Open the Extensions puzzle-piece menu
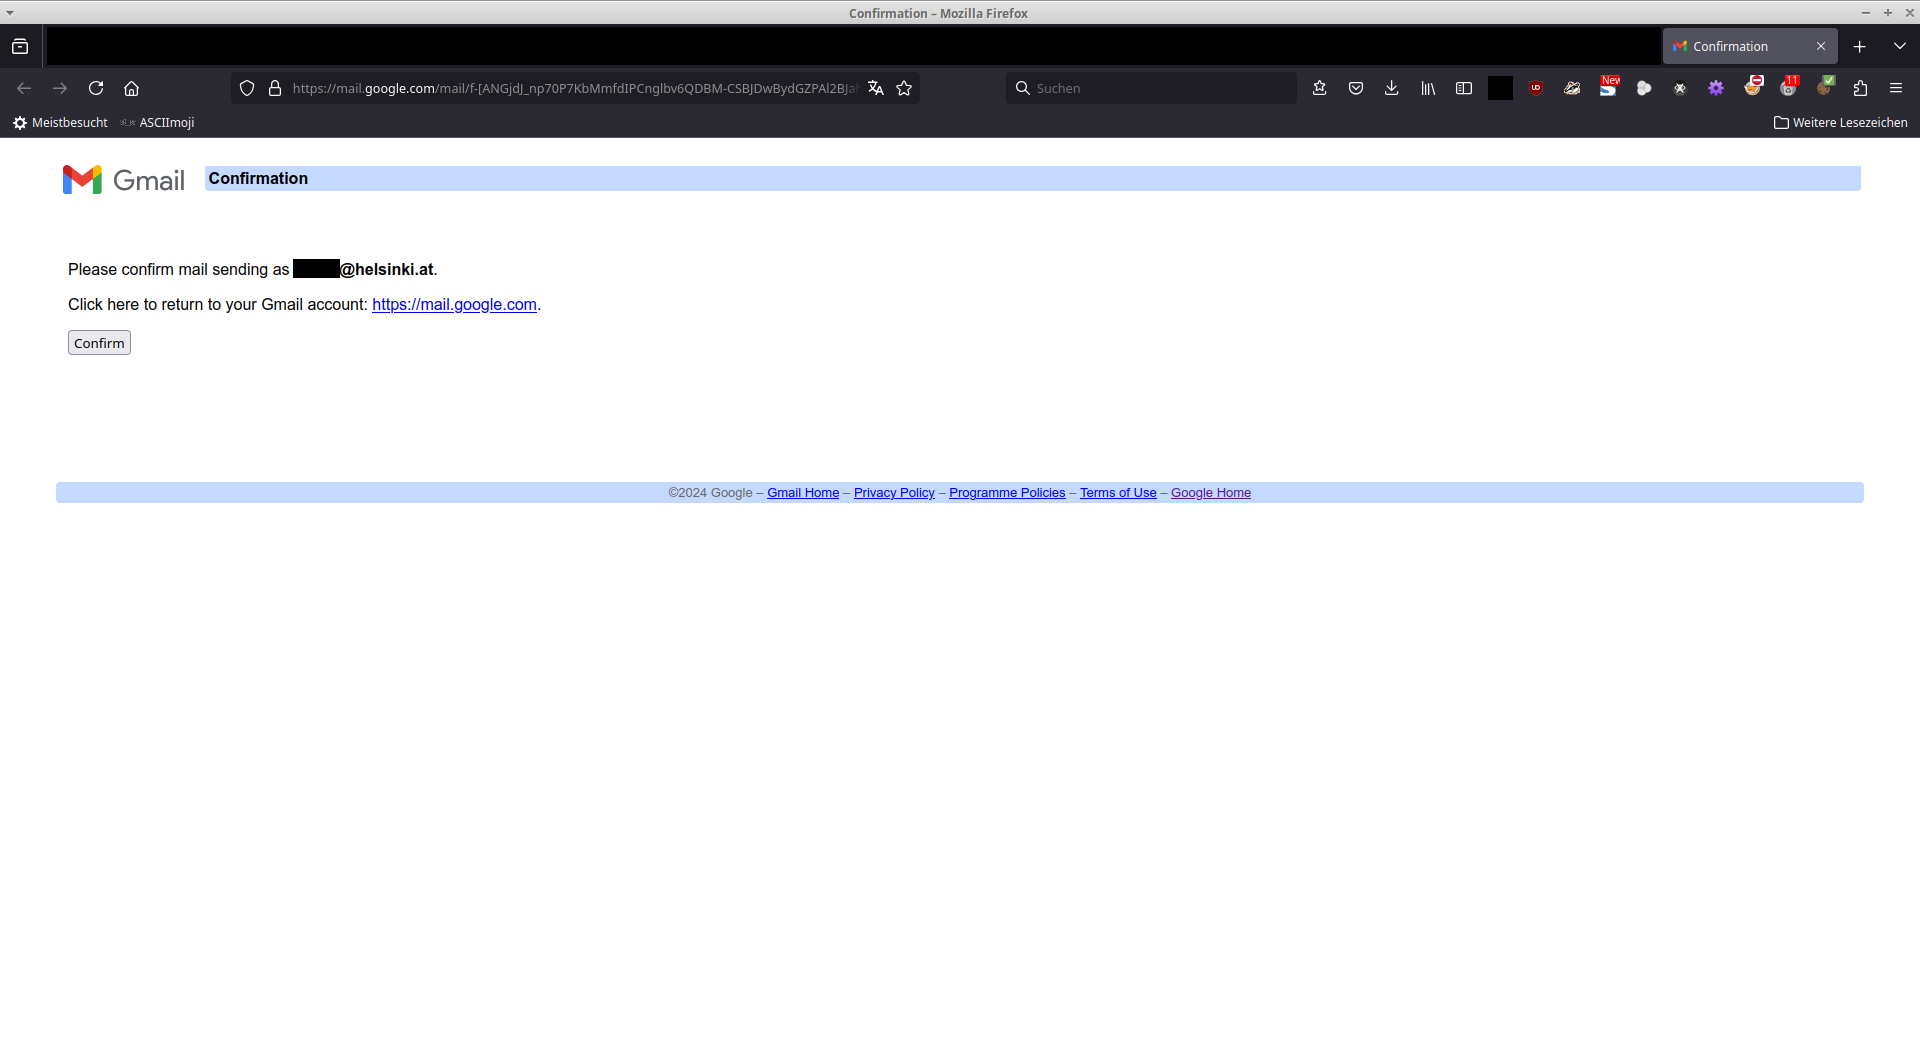This screenshot has width=1920, height=1055. (x=1860, y=88)
